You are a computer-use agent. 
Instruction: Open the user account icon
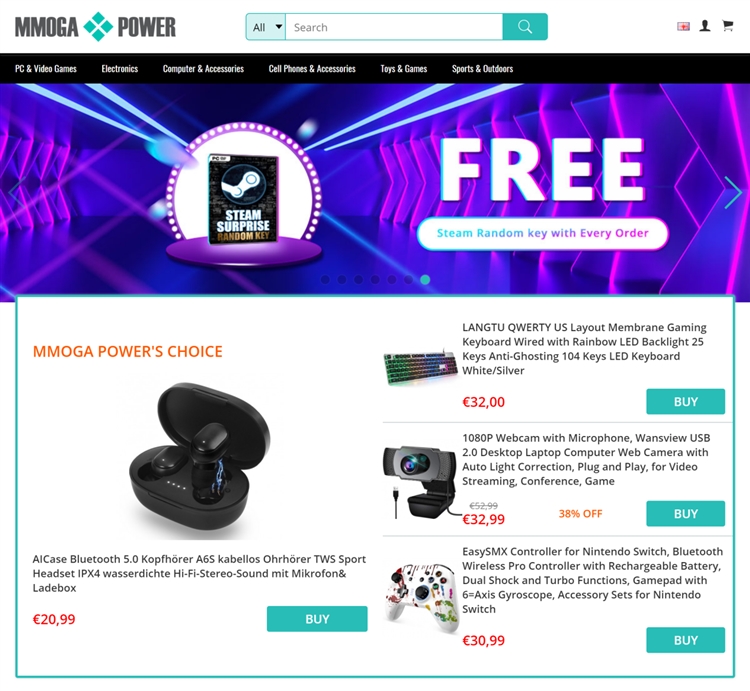click(705, 26)
